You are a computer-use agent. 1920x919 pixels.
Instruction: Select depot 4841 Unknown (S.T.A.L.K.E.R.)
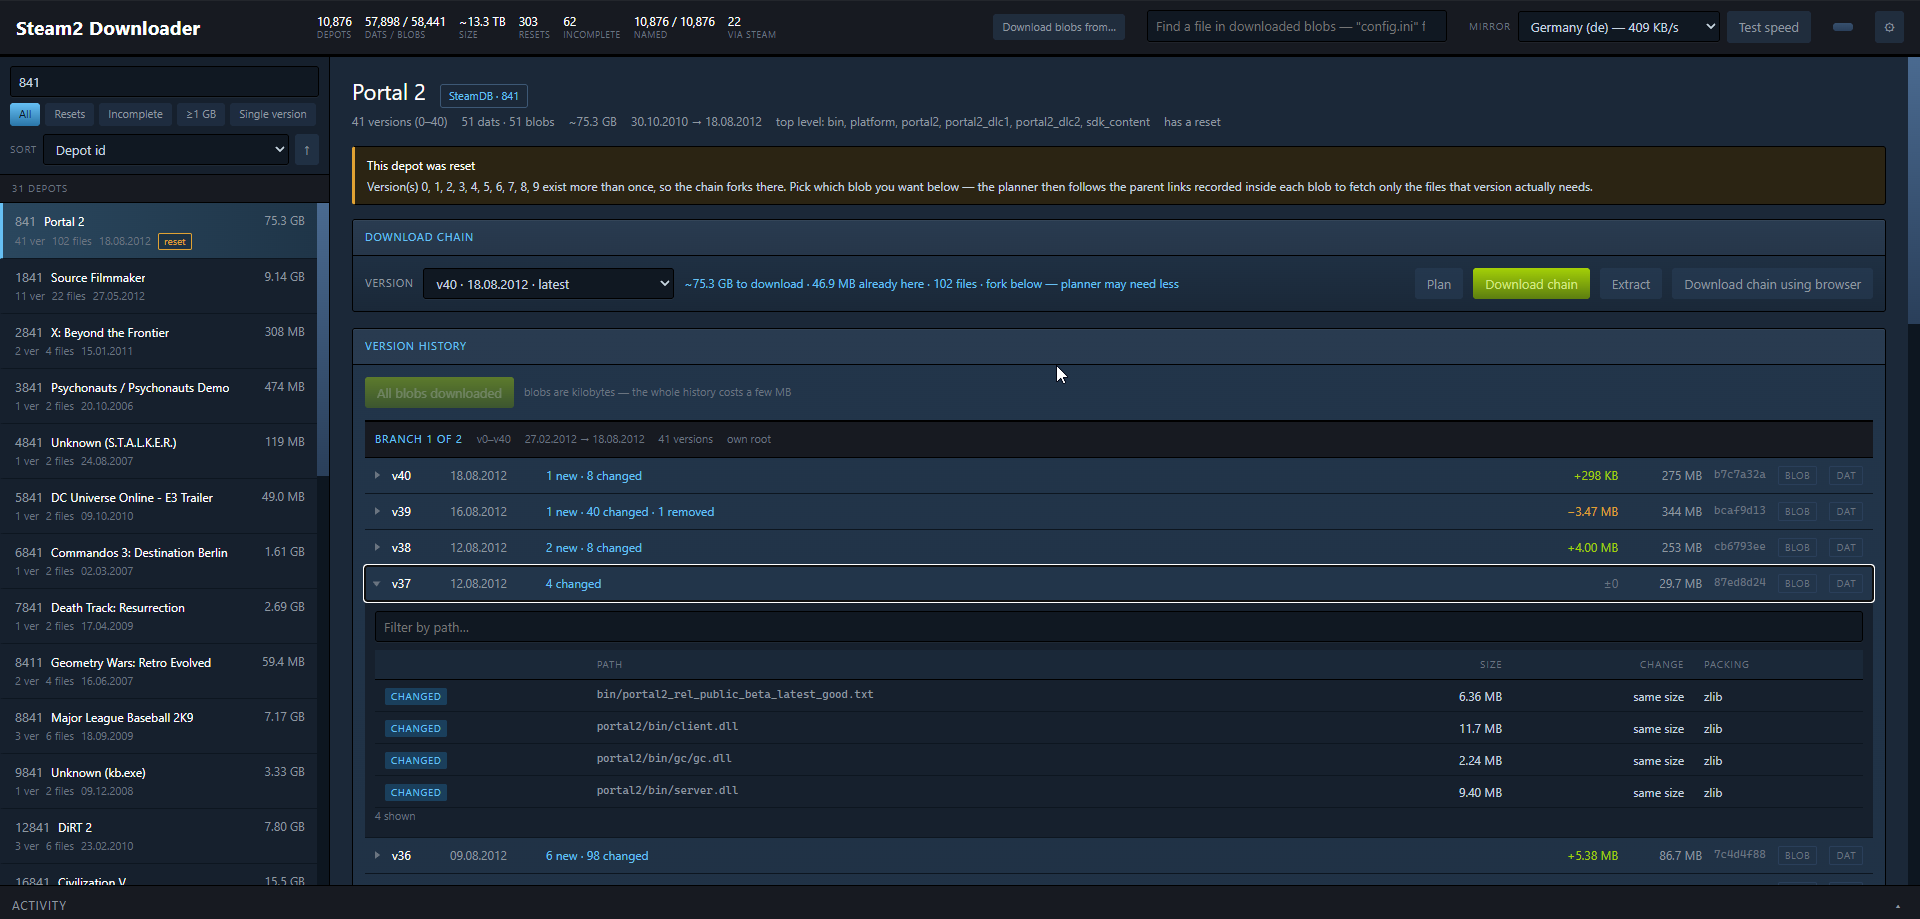pyautogui.click(x=160, y=451)
